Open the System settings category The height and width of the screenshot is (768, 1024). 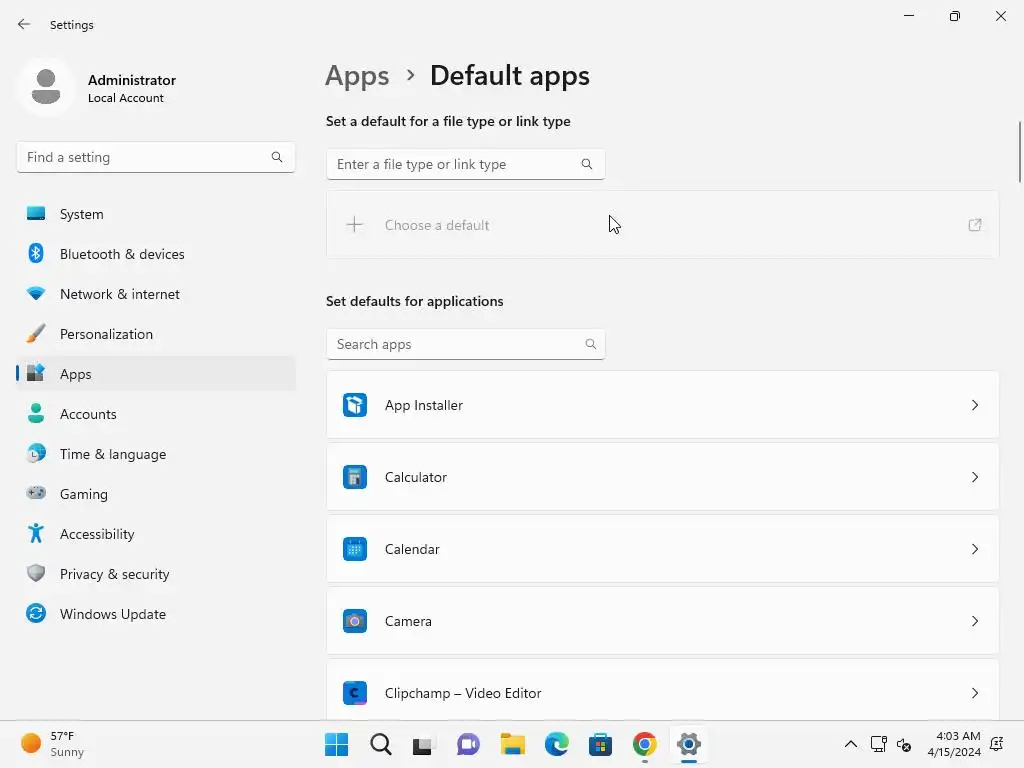[155, 214]
